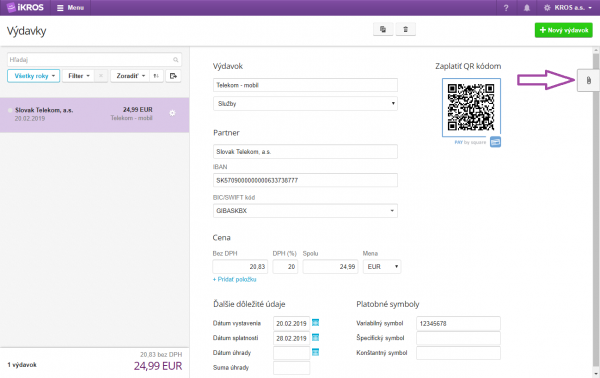Click the expense name field Telekom - mobil

[x=305, y=85]
